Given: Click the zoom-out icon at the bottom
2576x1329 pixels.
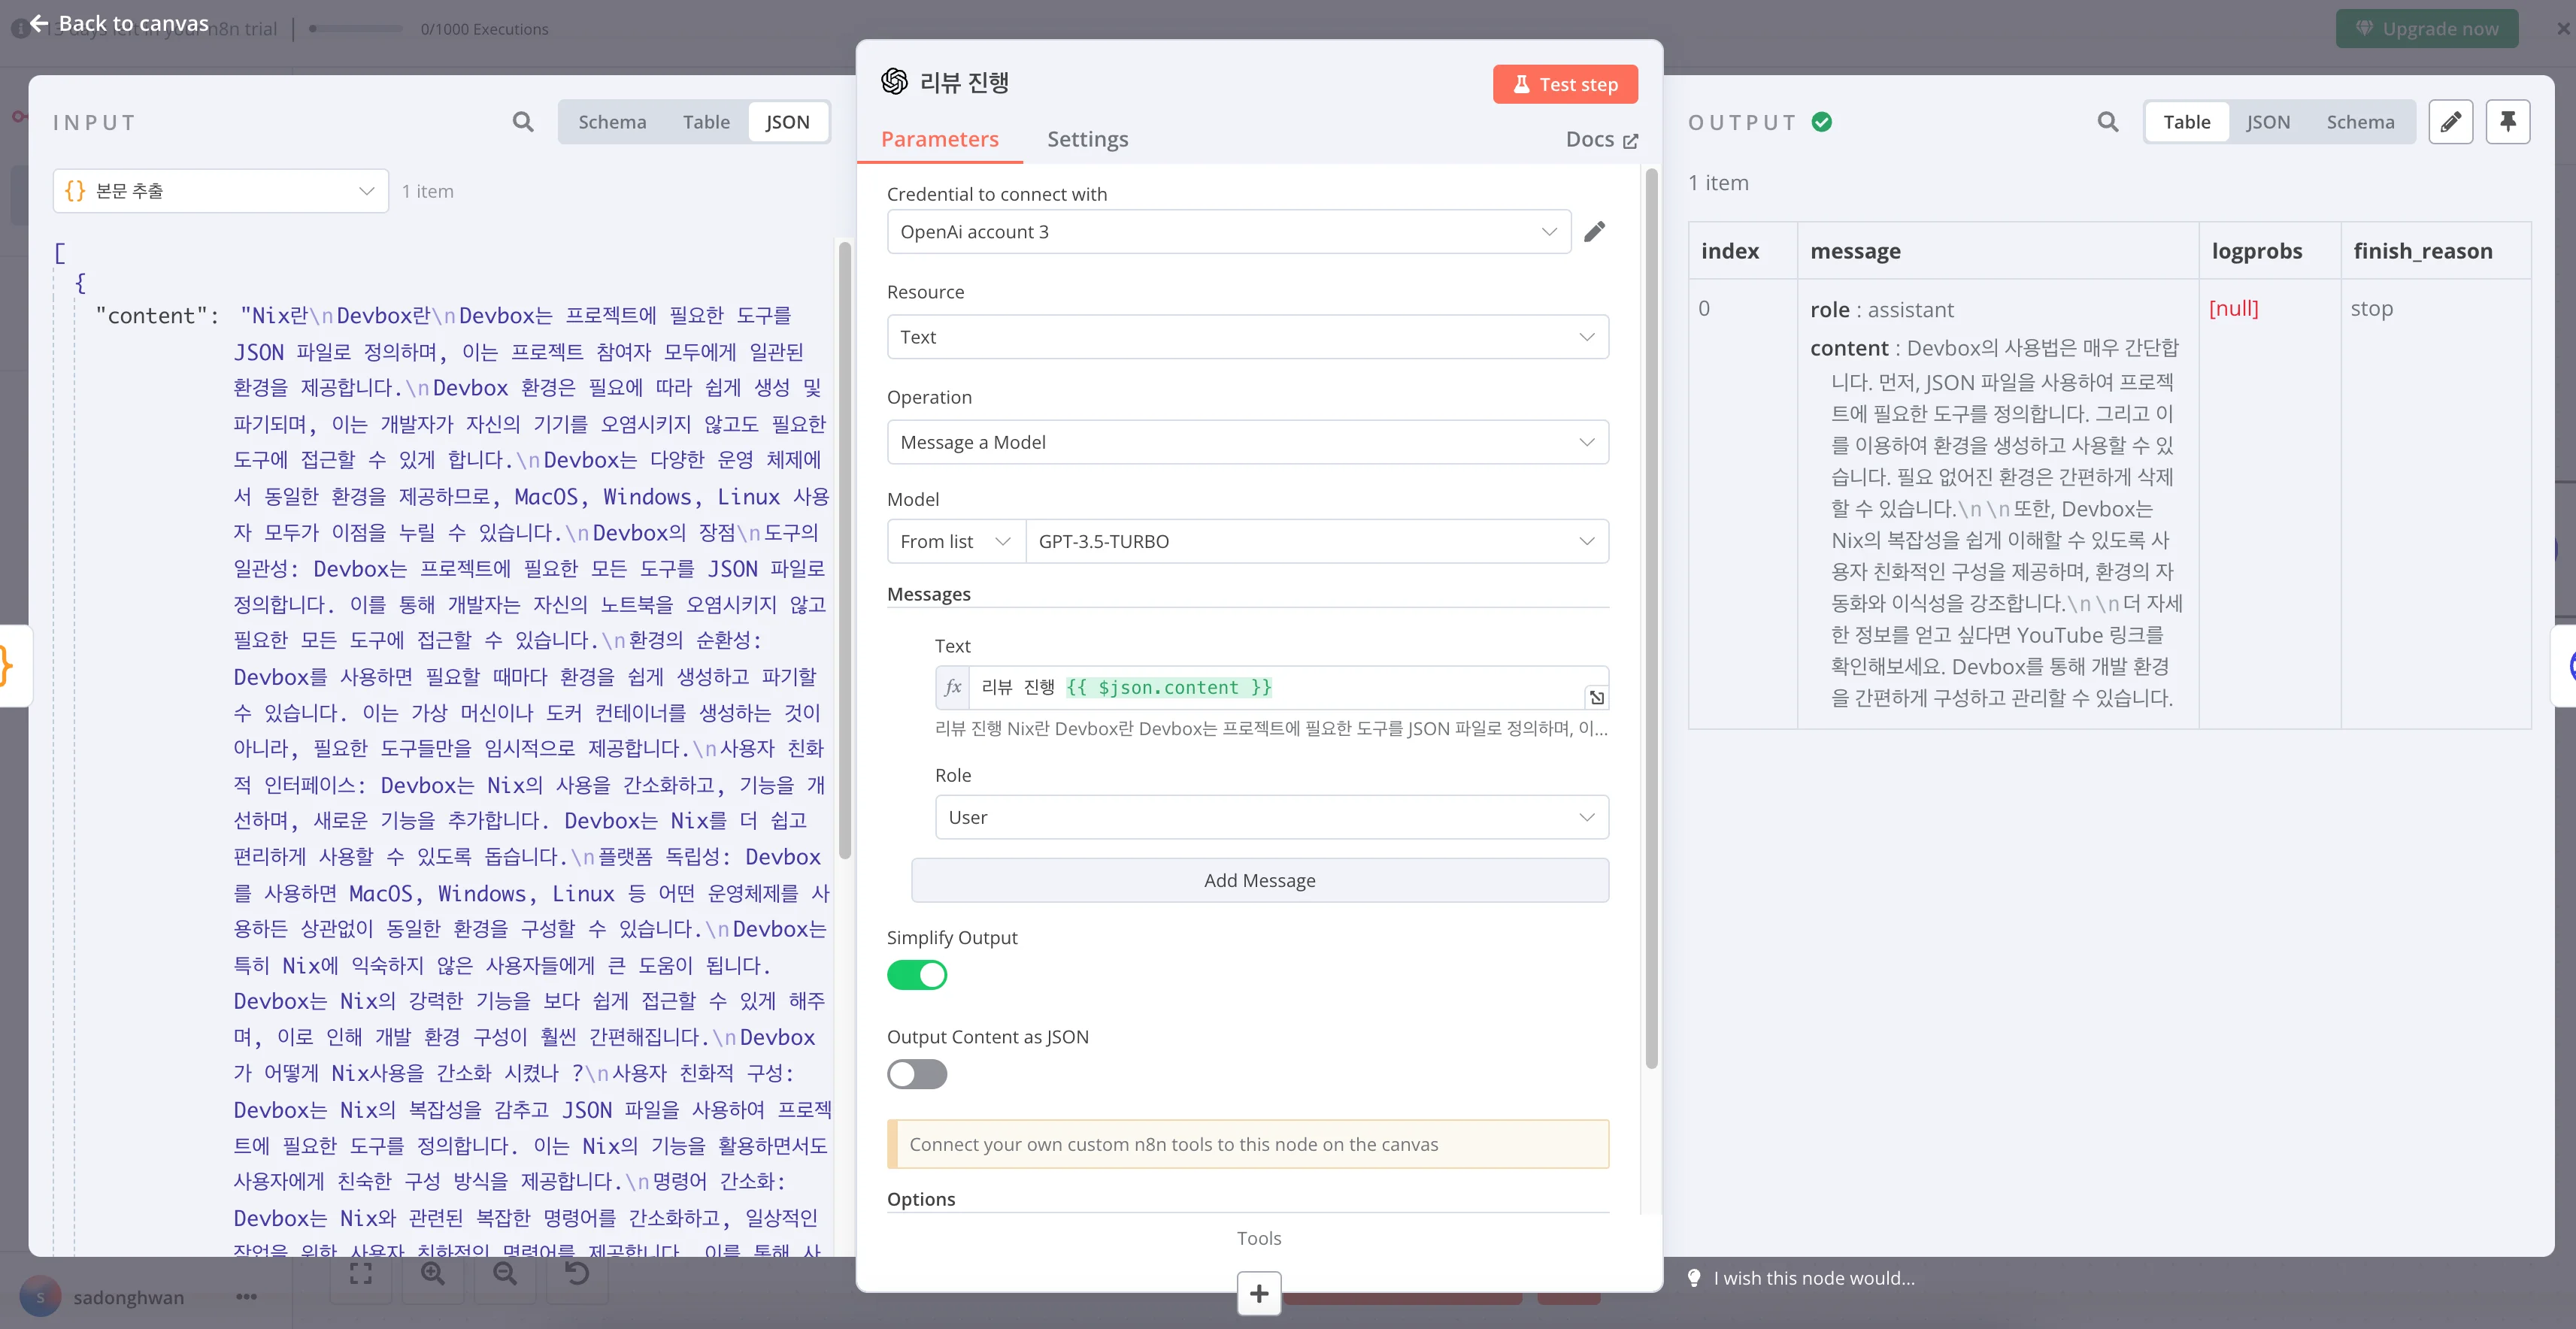Looking at the screenshot, I should (x=505, y=1273).
